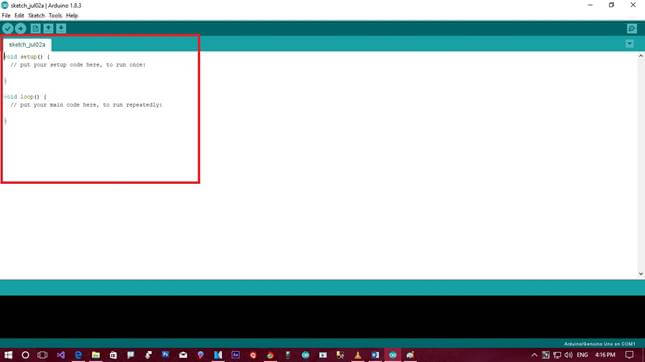645x362 pixels.
Task: Click the 'void loop() {' code line
Action: [x=25, y=97]
